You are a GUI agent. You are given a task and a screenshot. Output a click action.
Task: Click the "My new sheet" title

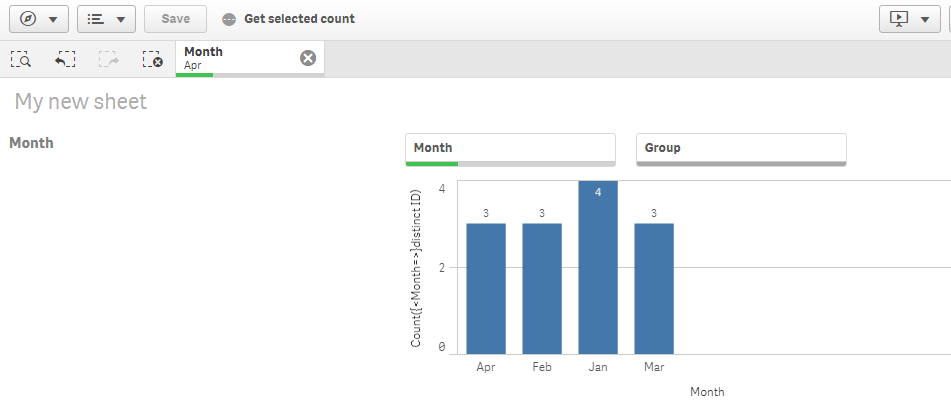[x=81, y=102]
